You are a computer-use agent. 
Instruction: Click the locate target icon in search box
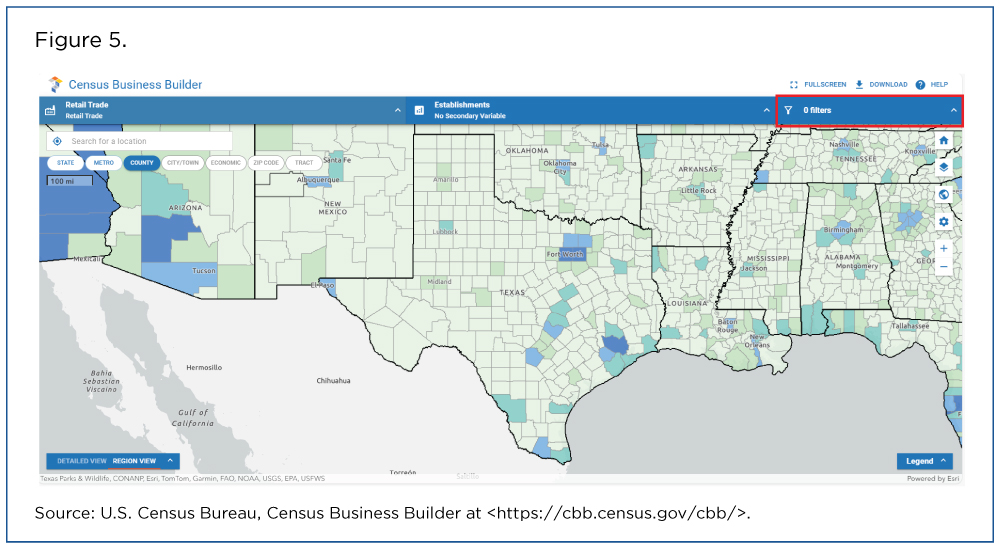(57, 142)
